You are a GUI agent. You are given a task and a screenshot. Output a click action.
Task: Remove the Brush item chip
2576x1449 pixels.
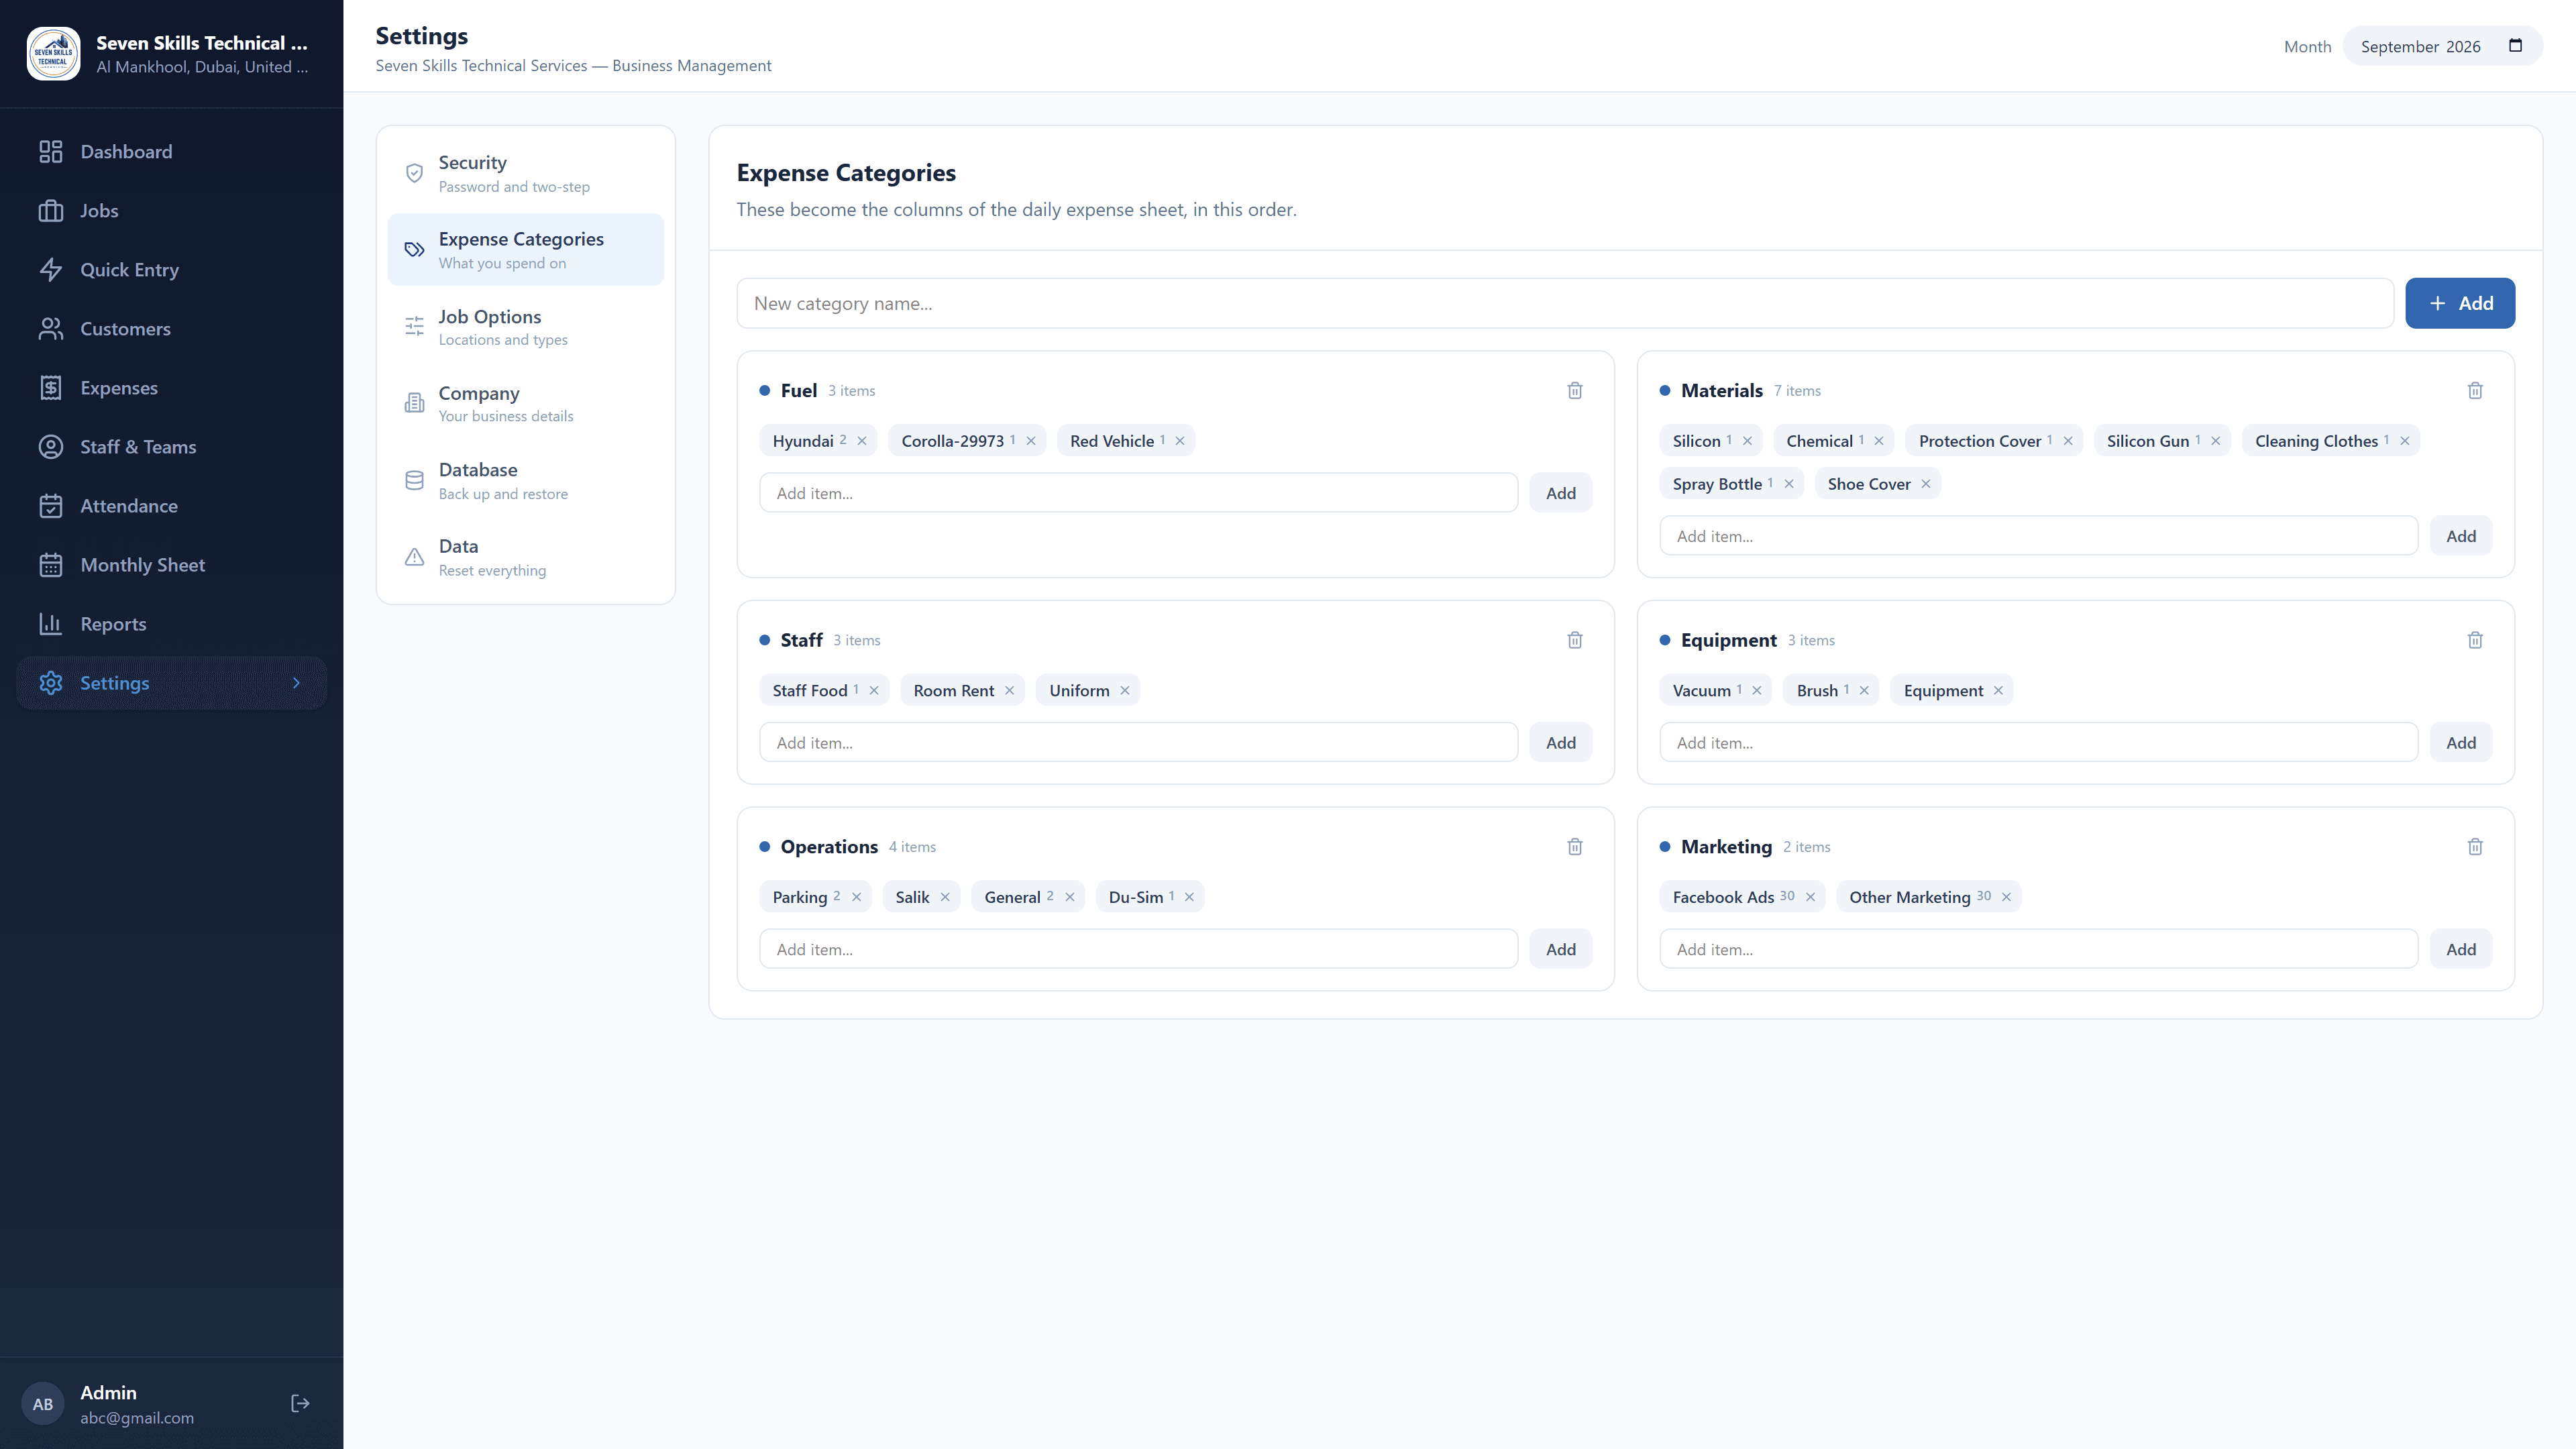point(1864,691)
